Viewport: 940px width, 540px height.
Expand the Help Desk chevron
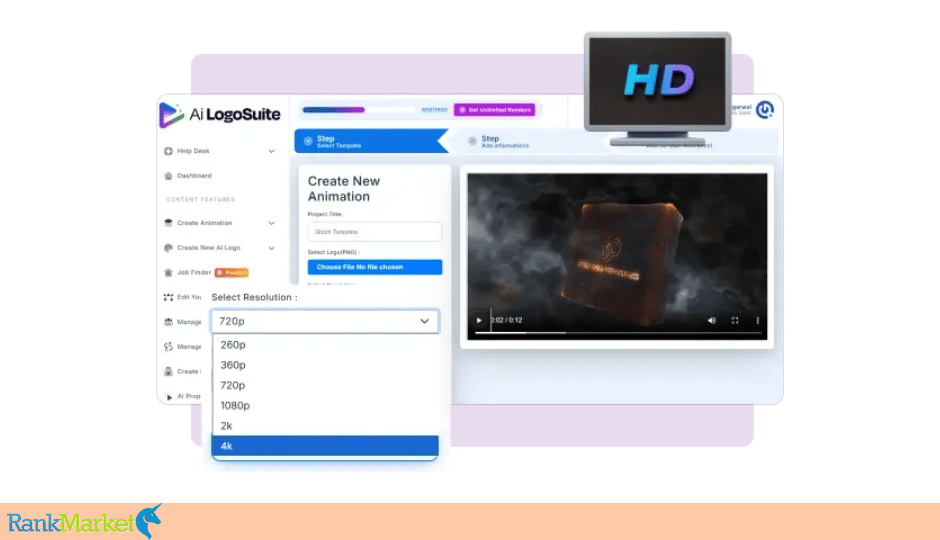coord(272,151)
